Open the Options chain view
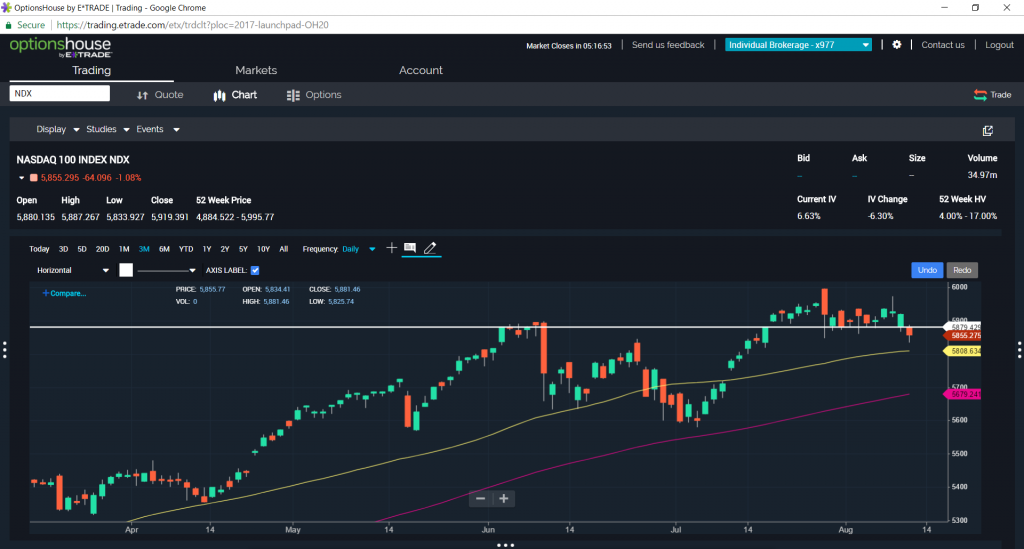The image size is (1024, 549). click(313, 95)
